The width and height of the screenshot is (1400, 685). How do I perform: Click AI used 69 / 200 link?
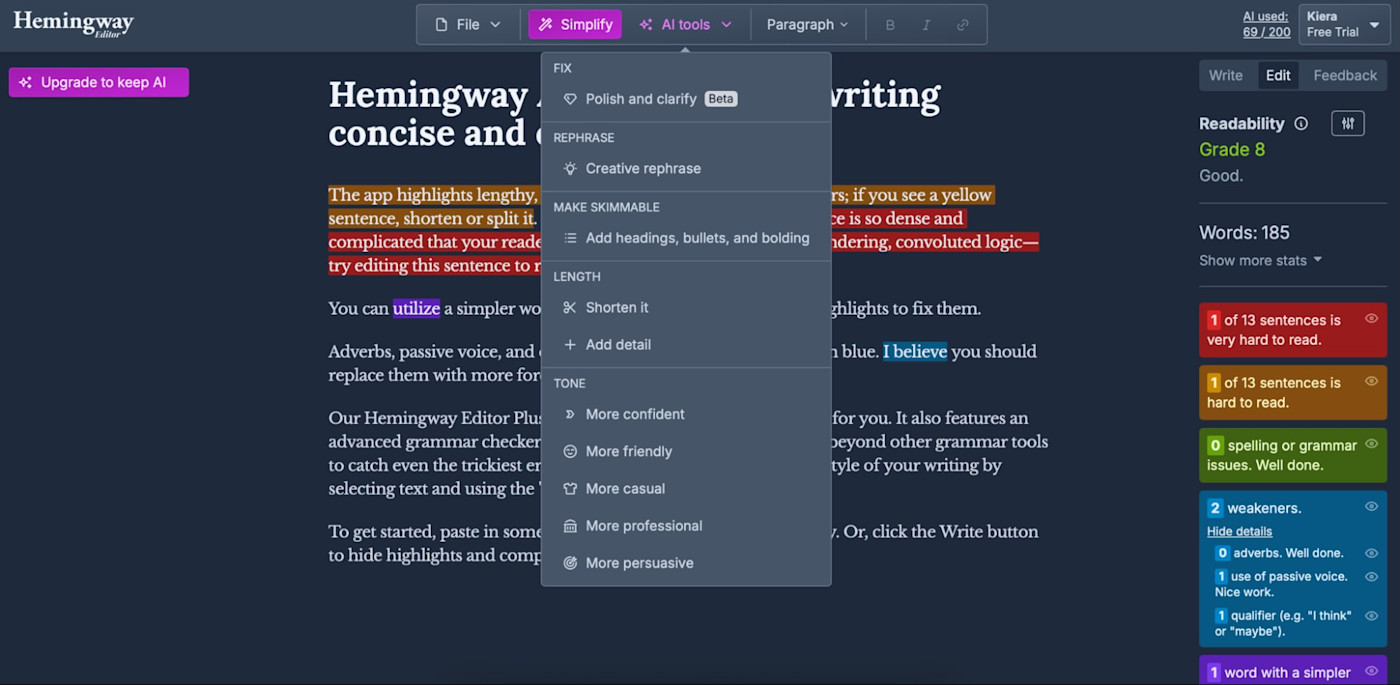[1267, 24]
